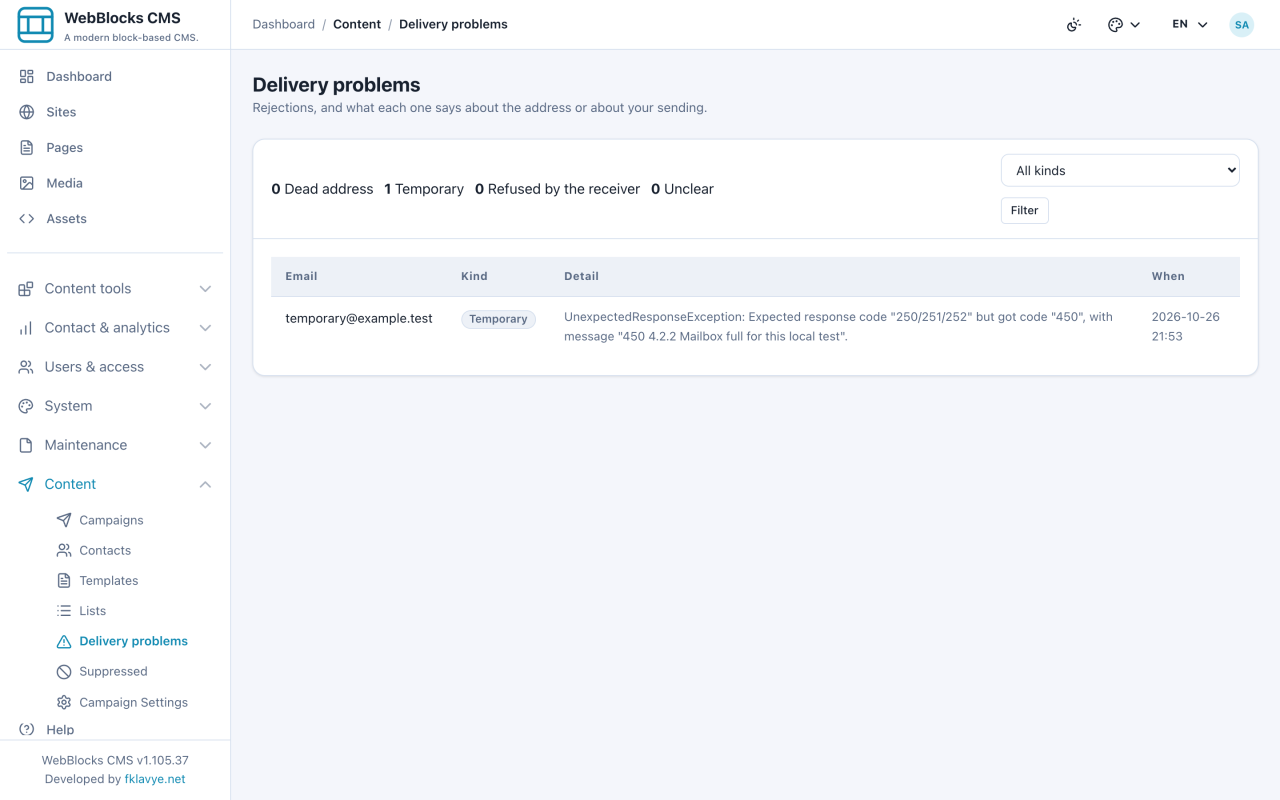The image size is (1280, 800).
Task: Open Campaign Settings menu item
Action: point(133,702)
